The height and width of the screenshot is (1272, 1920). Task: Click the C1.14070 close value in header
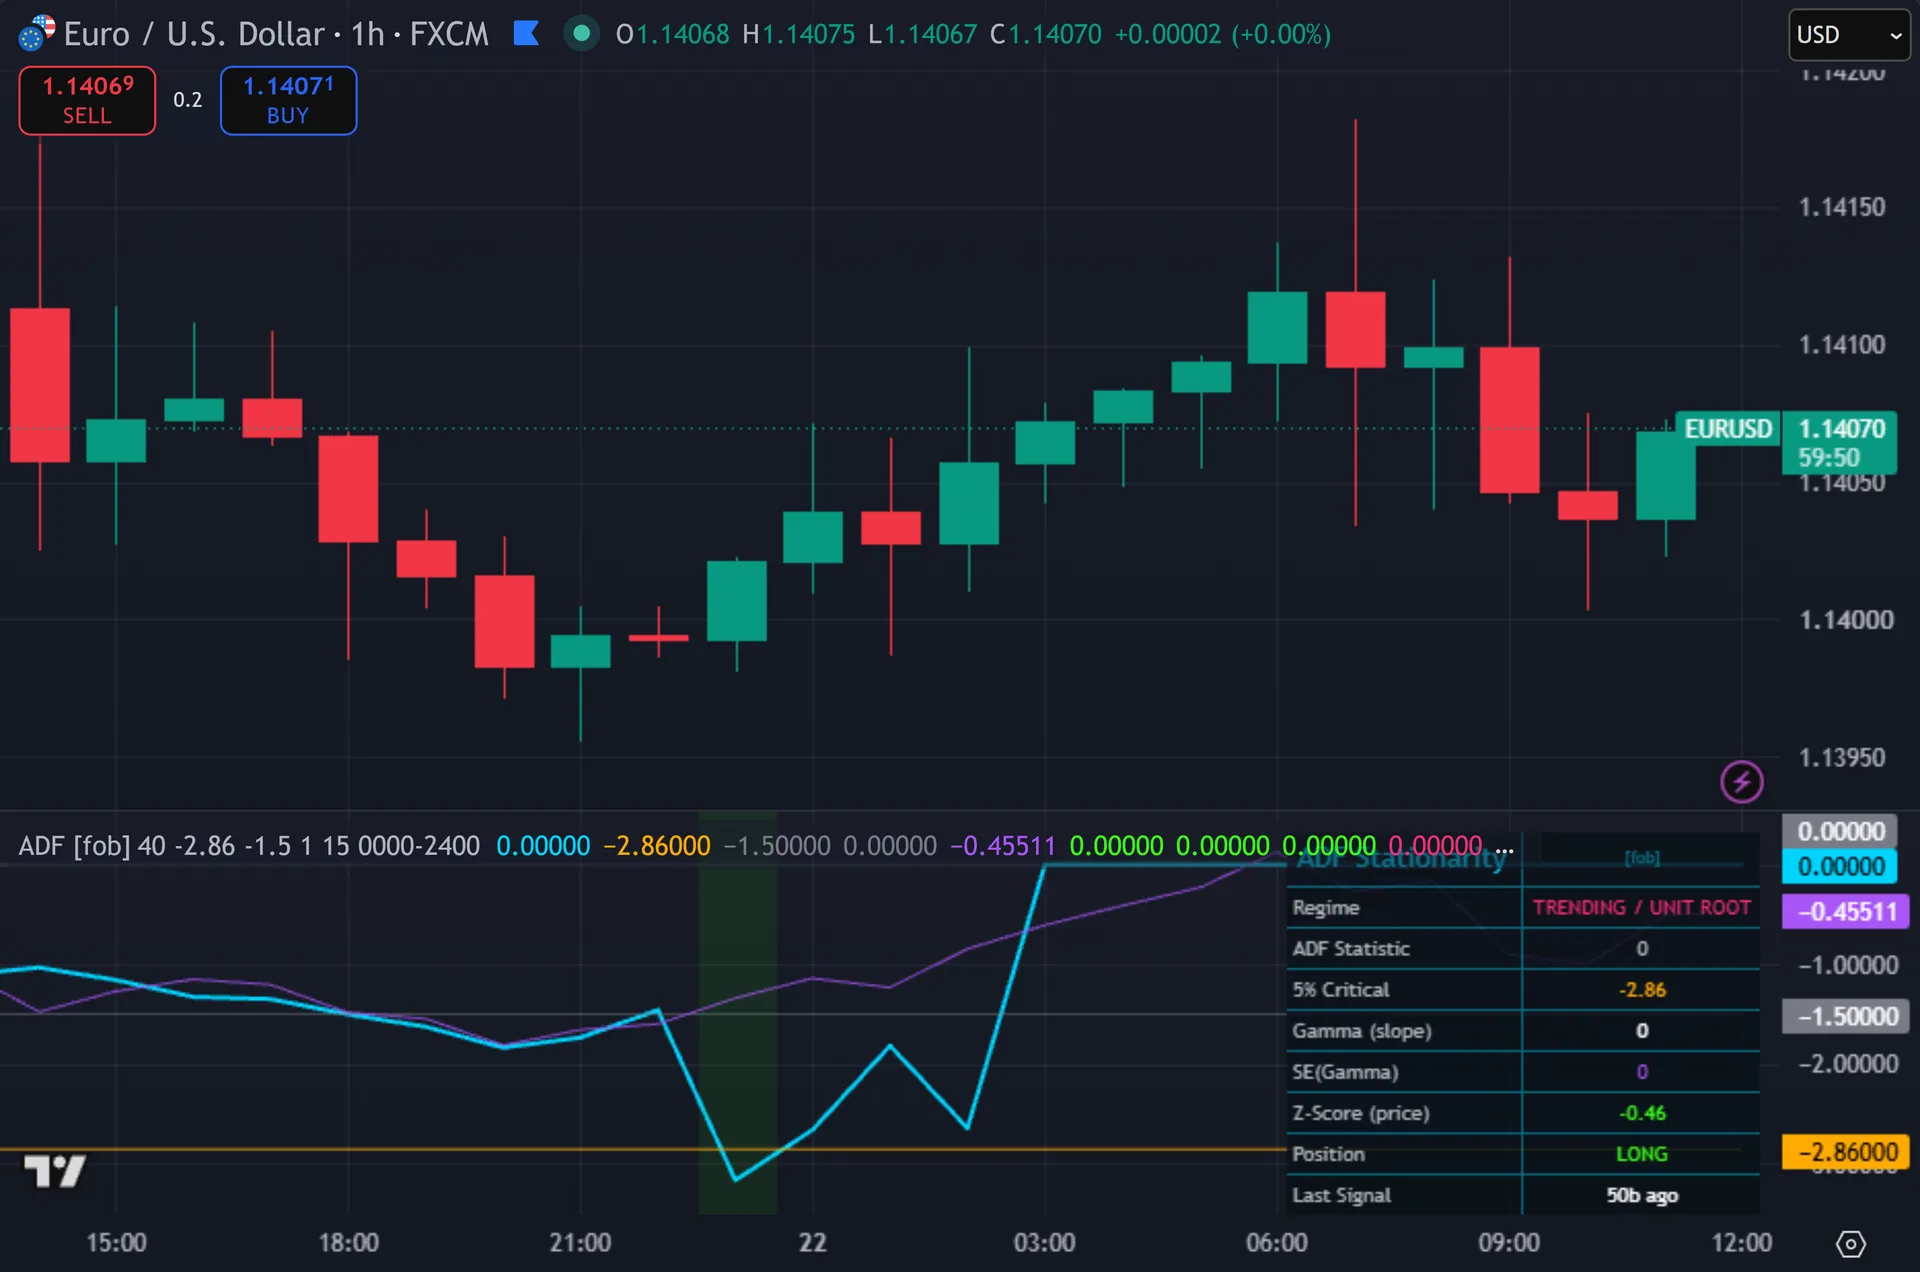coord(1045,34)
